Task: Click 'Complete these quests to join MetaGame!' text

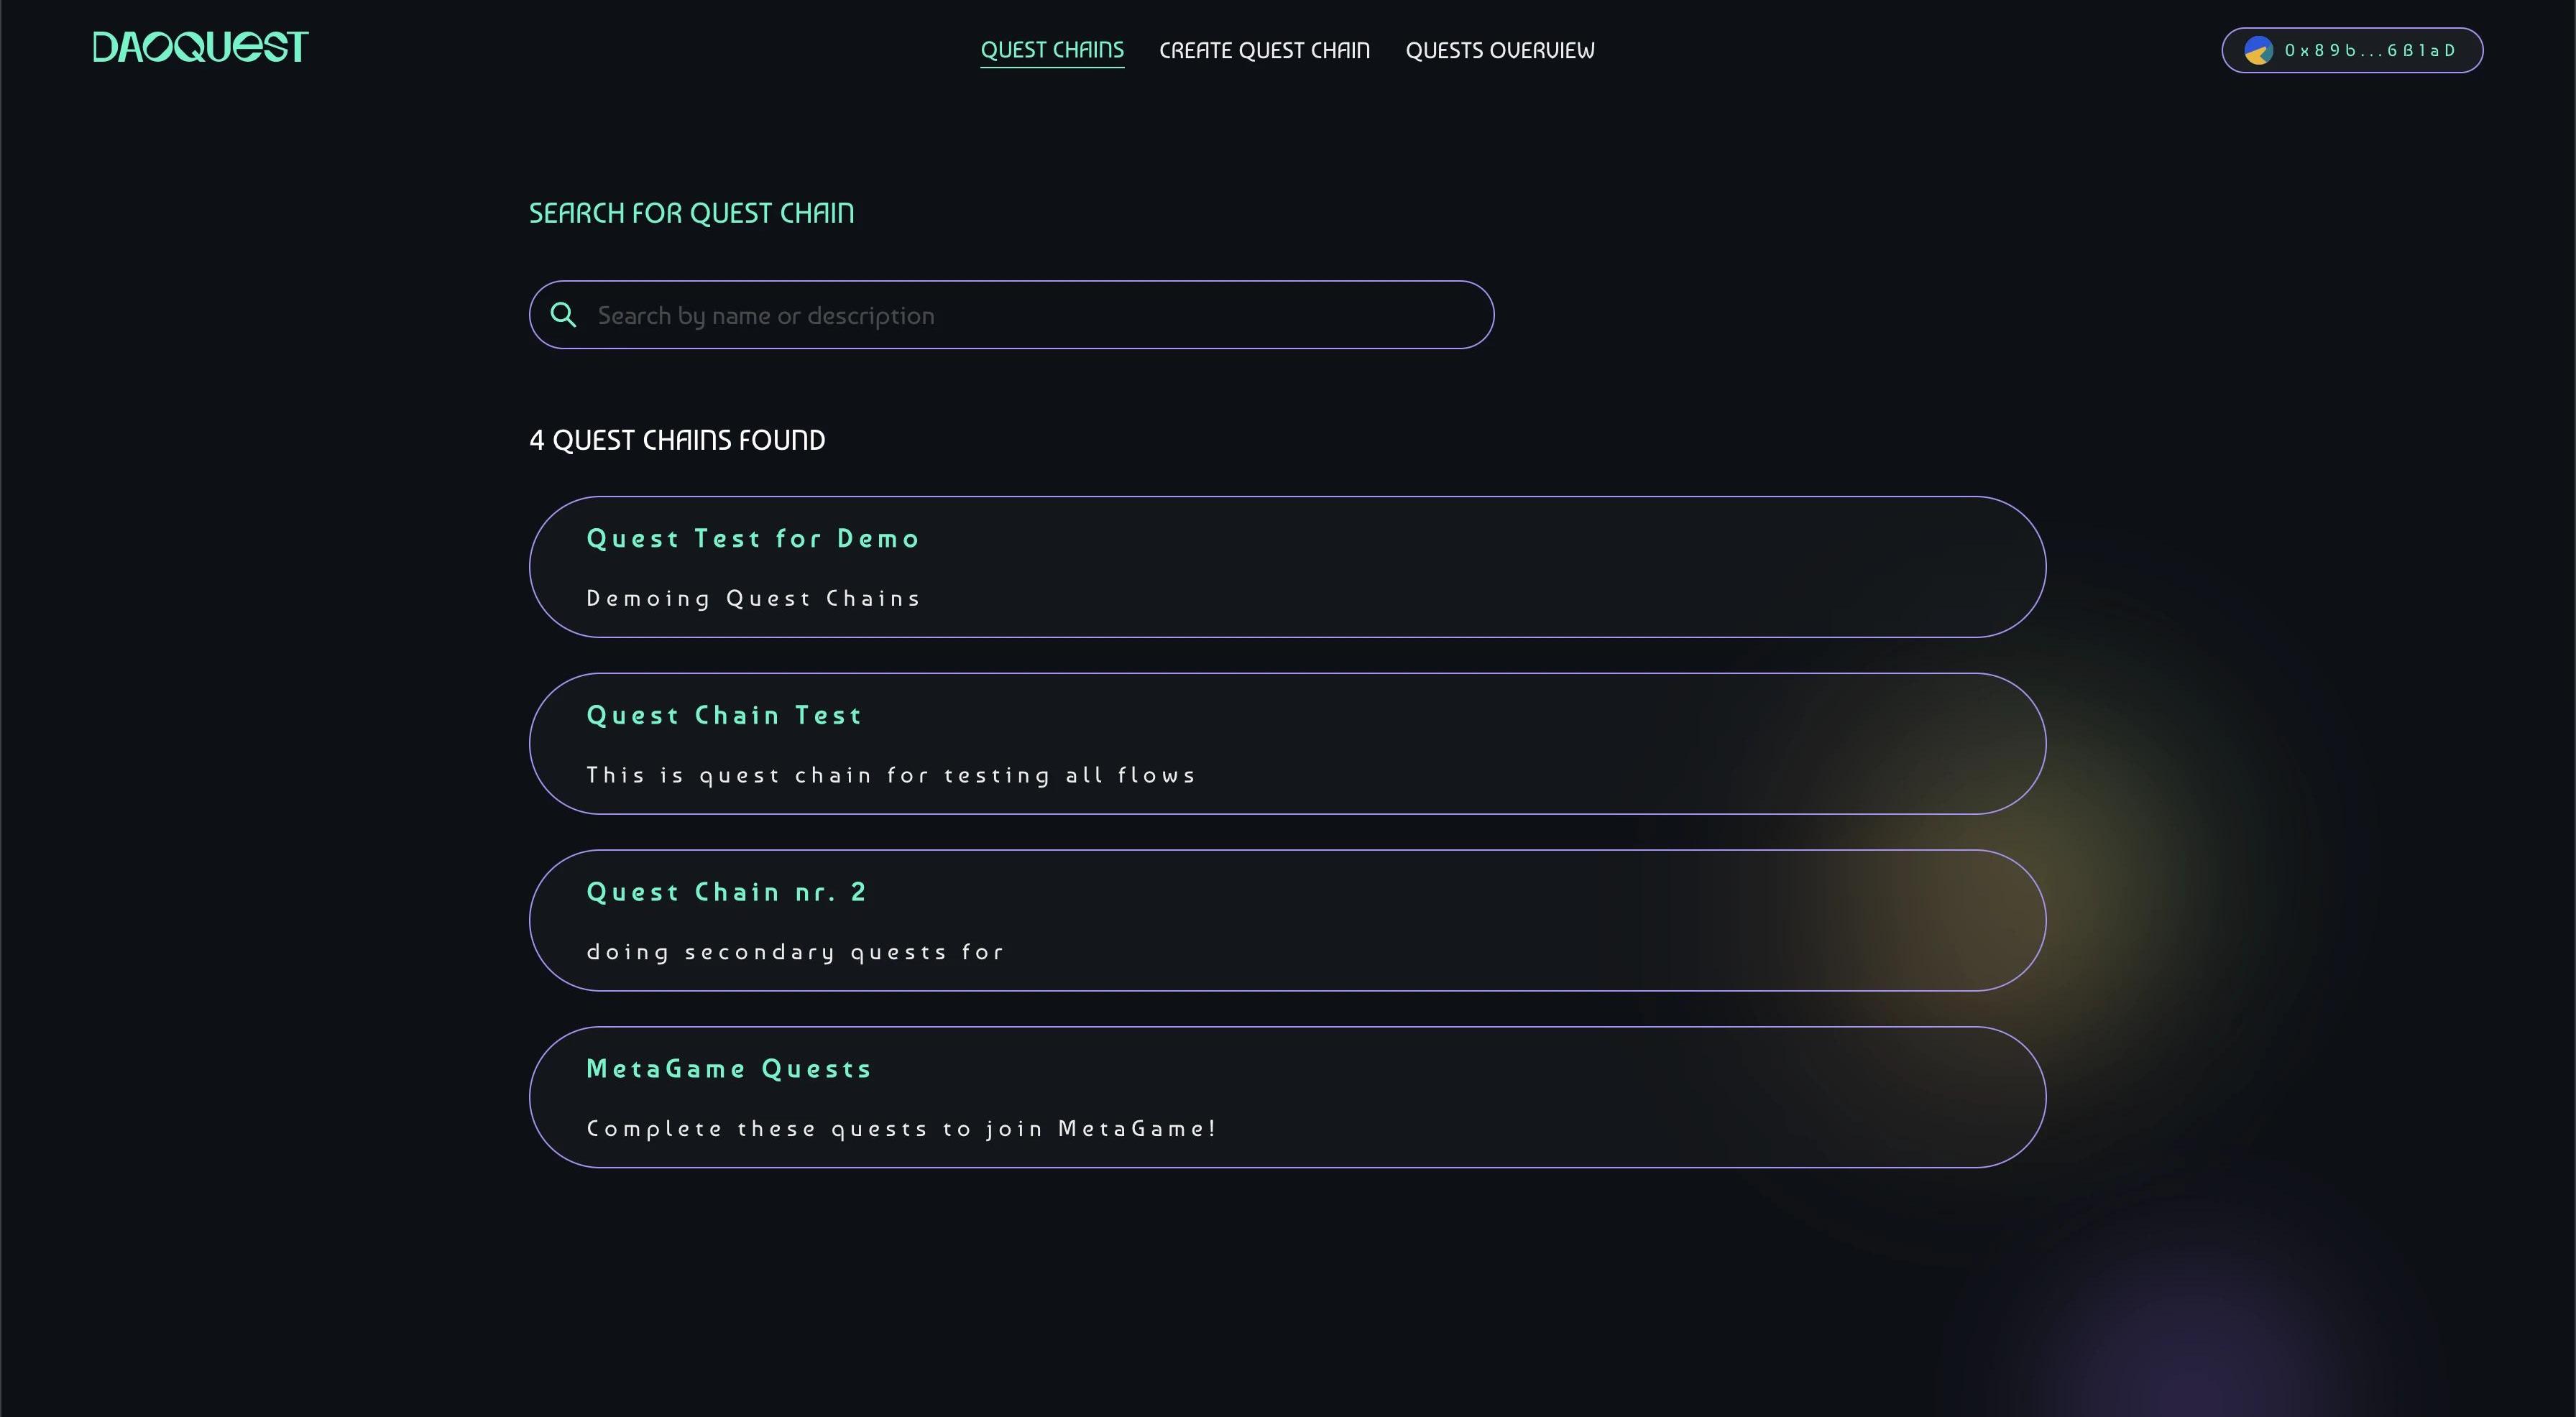Action: pos(901,1129)
